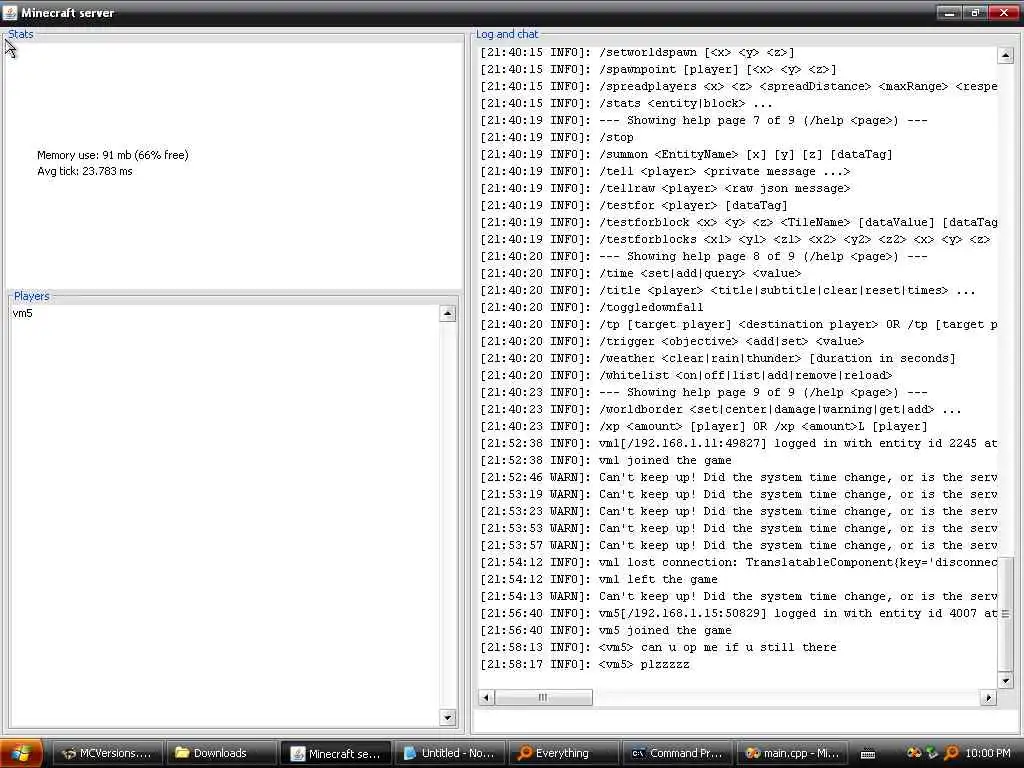
Task: Click players list scroll up arrow
Action: (447, 313)
